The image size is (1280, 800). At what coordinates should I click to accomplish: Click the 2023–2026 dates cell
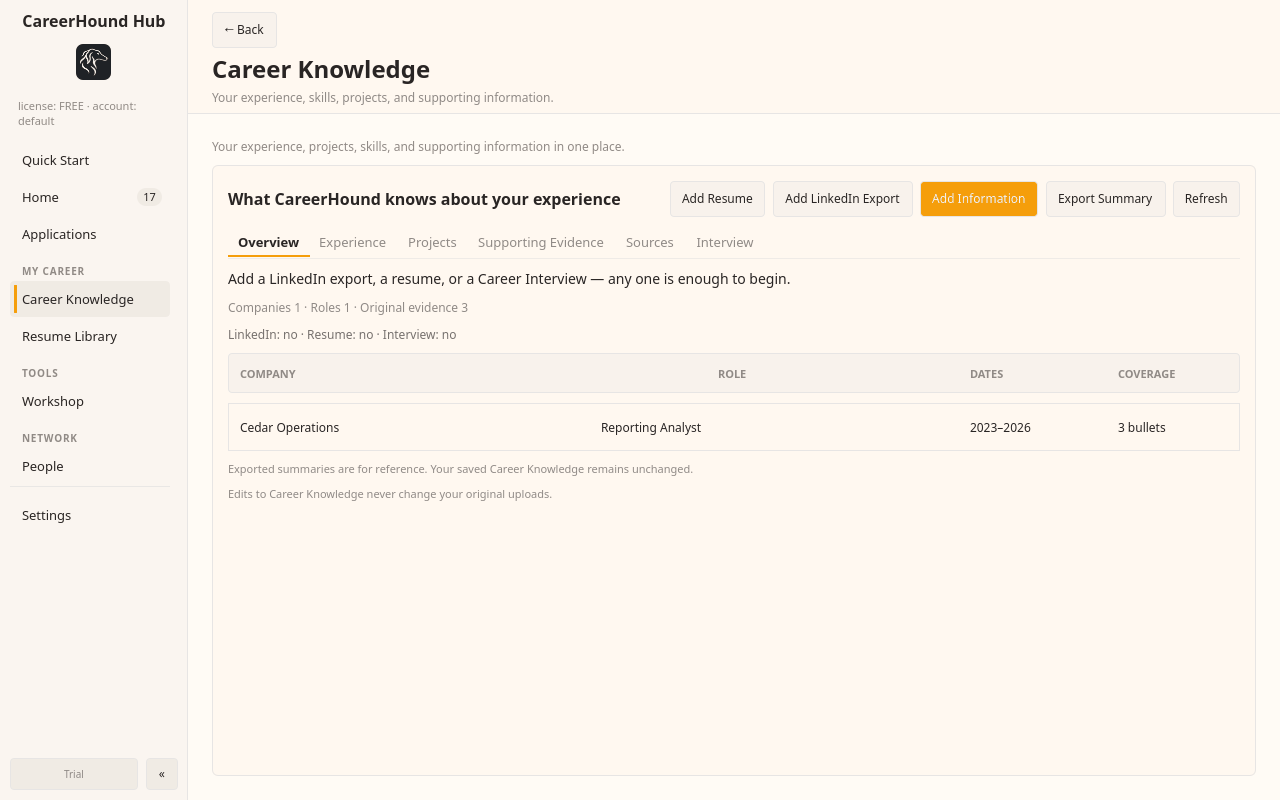[1000, 427]
